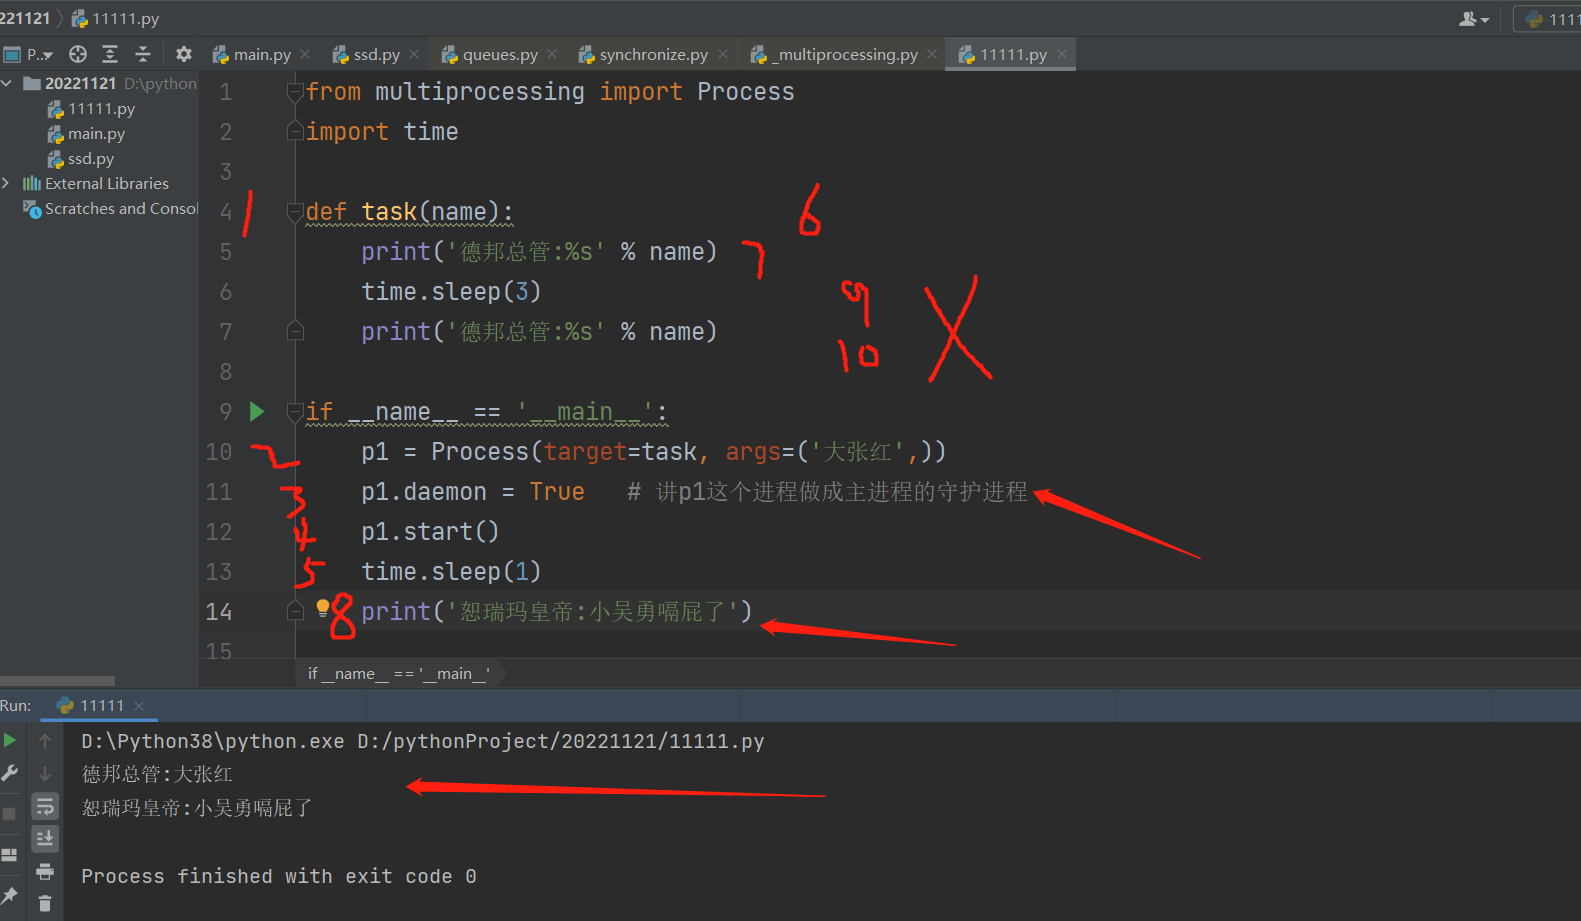
Task: Expand the External Libraries node
Action: point(7,183)
